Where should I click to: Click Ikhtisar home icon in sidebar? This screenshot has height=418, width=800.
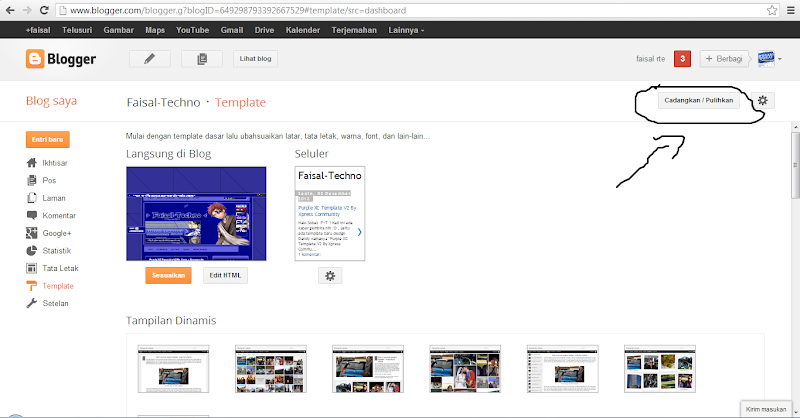32,163
